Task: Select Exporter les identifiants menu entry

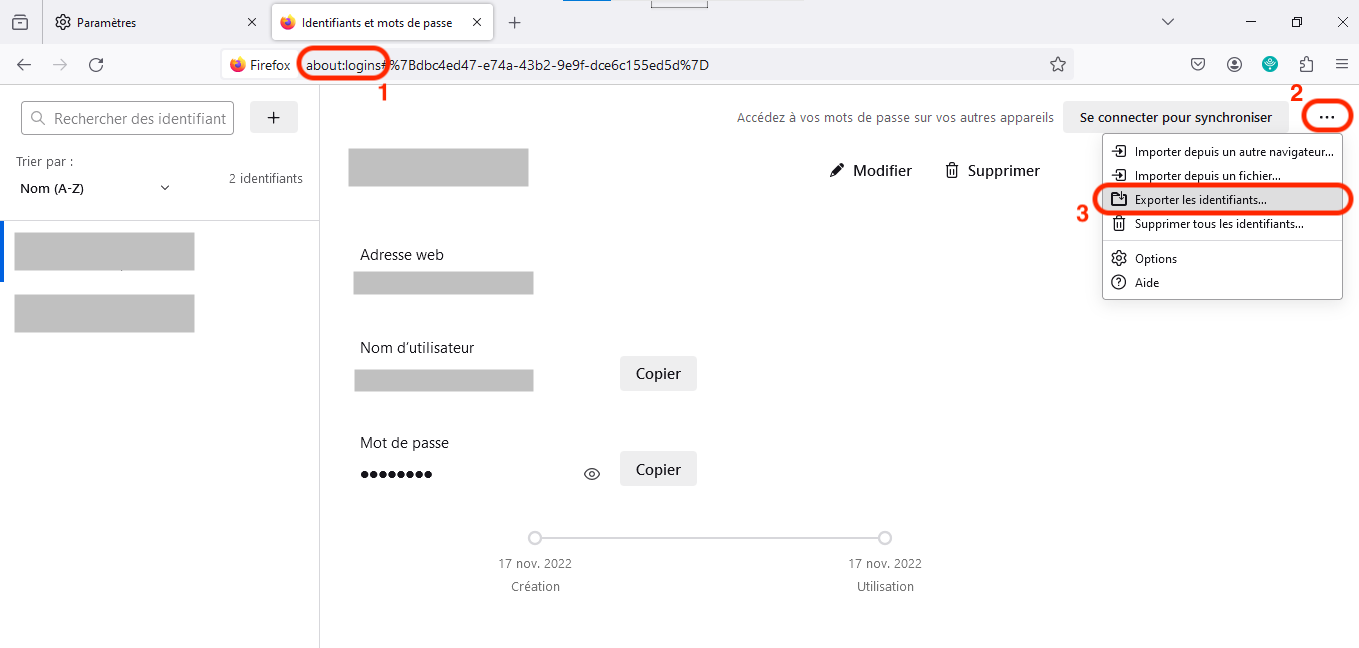Action: 1200,200
